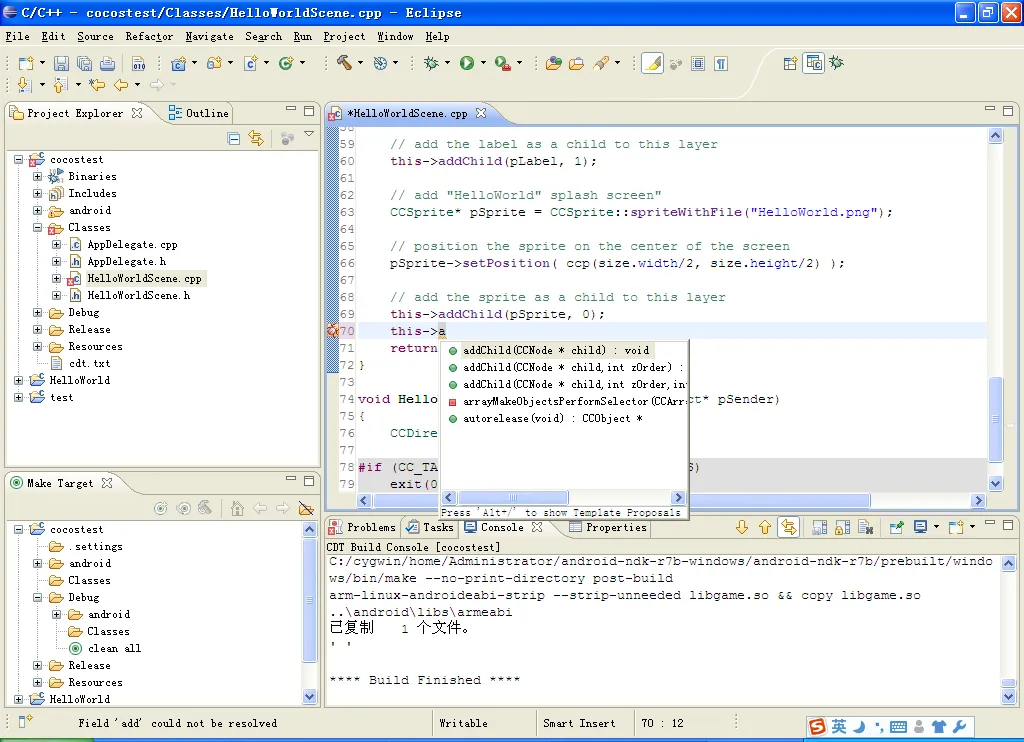This screenshot has width=1024, height=742.
Task: Open the Navigate menu
Action: 209,37
